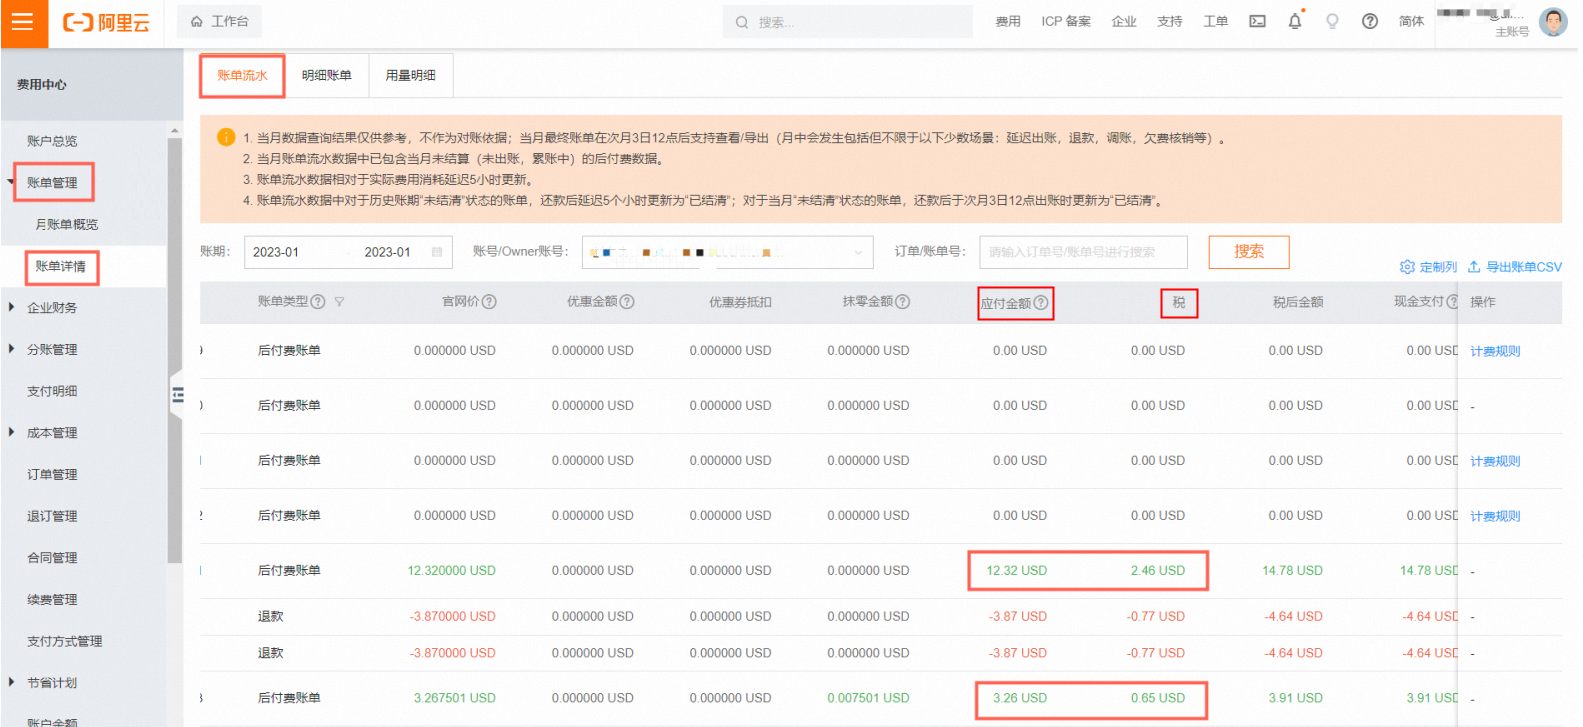Click the calendar icon in 账期 picker

click(x=437, y=252)
